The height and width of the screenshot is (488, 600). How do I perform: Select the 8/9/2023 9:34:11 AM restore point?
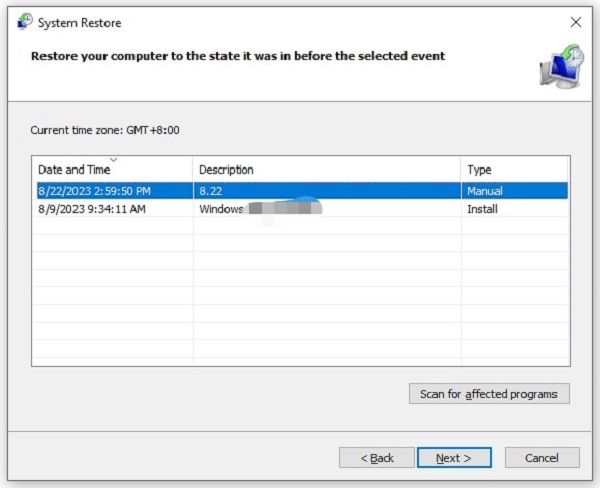pyautogui.click(x=93, y=209)
